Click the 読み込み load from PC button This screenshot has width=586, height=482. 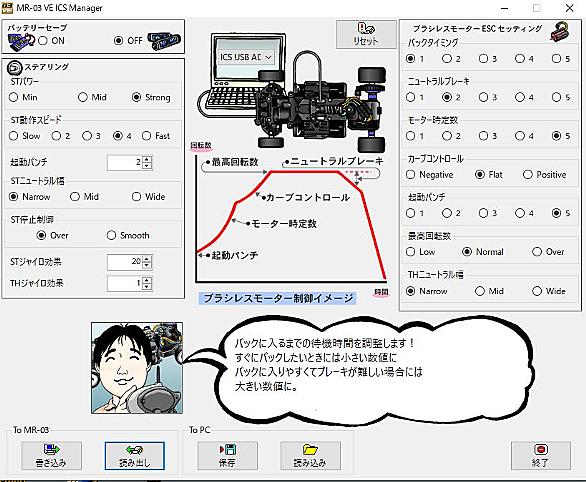coord(310,456)
